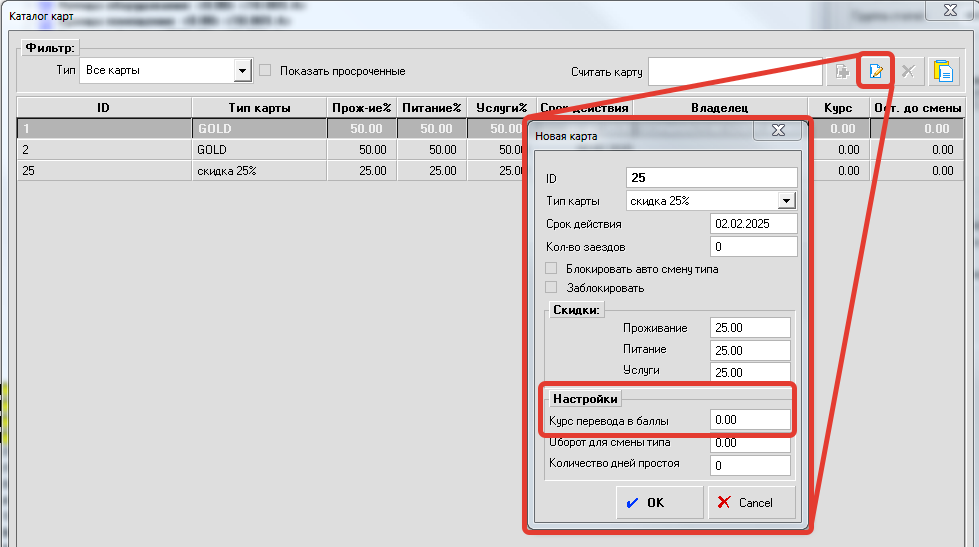The image size is (979, 547).
Task: Sort by the Тип карты column header
Action: pyautogui.click(x=258, y=107)
